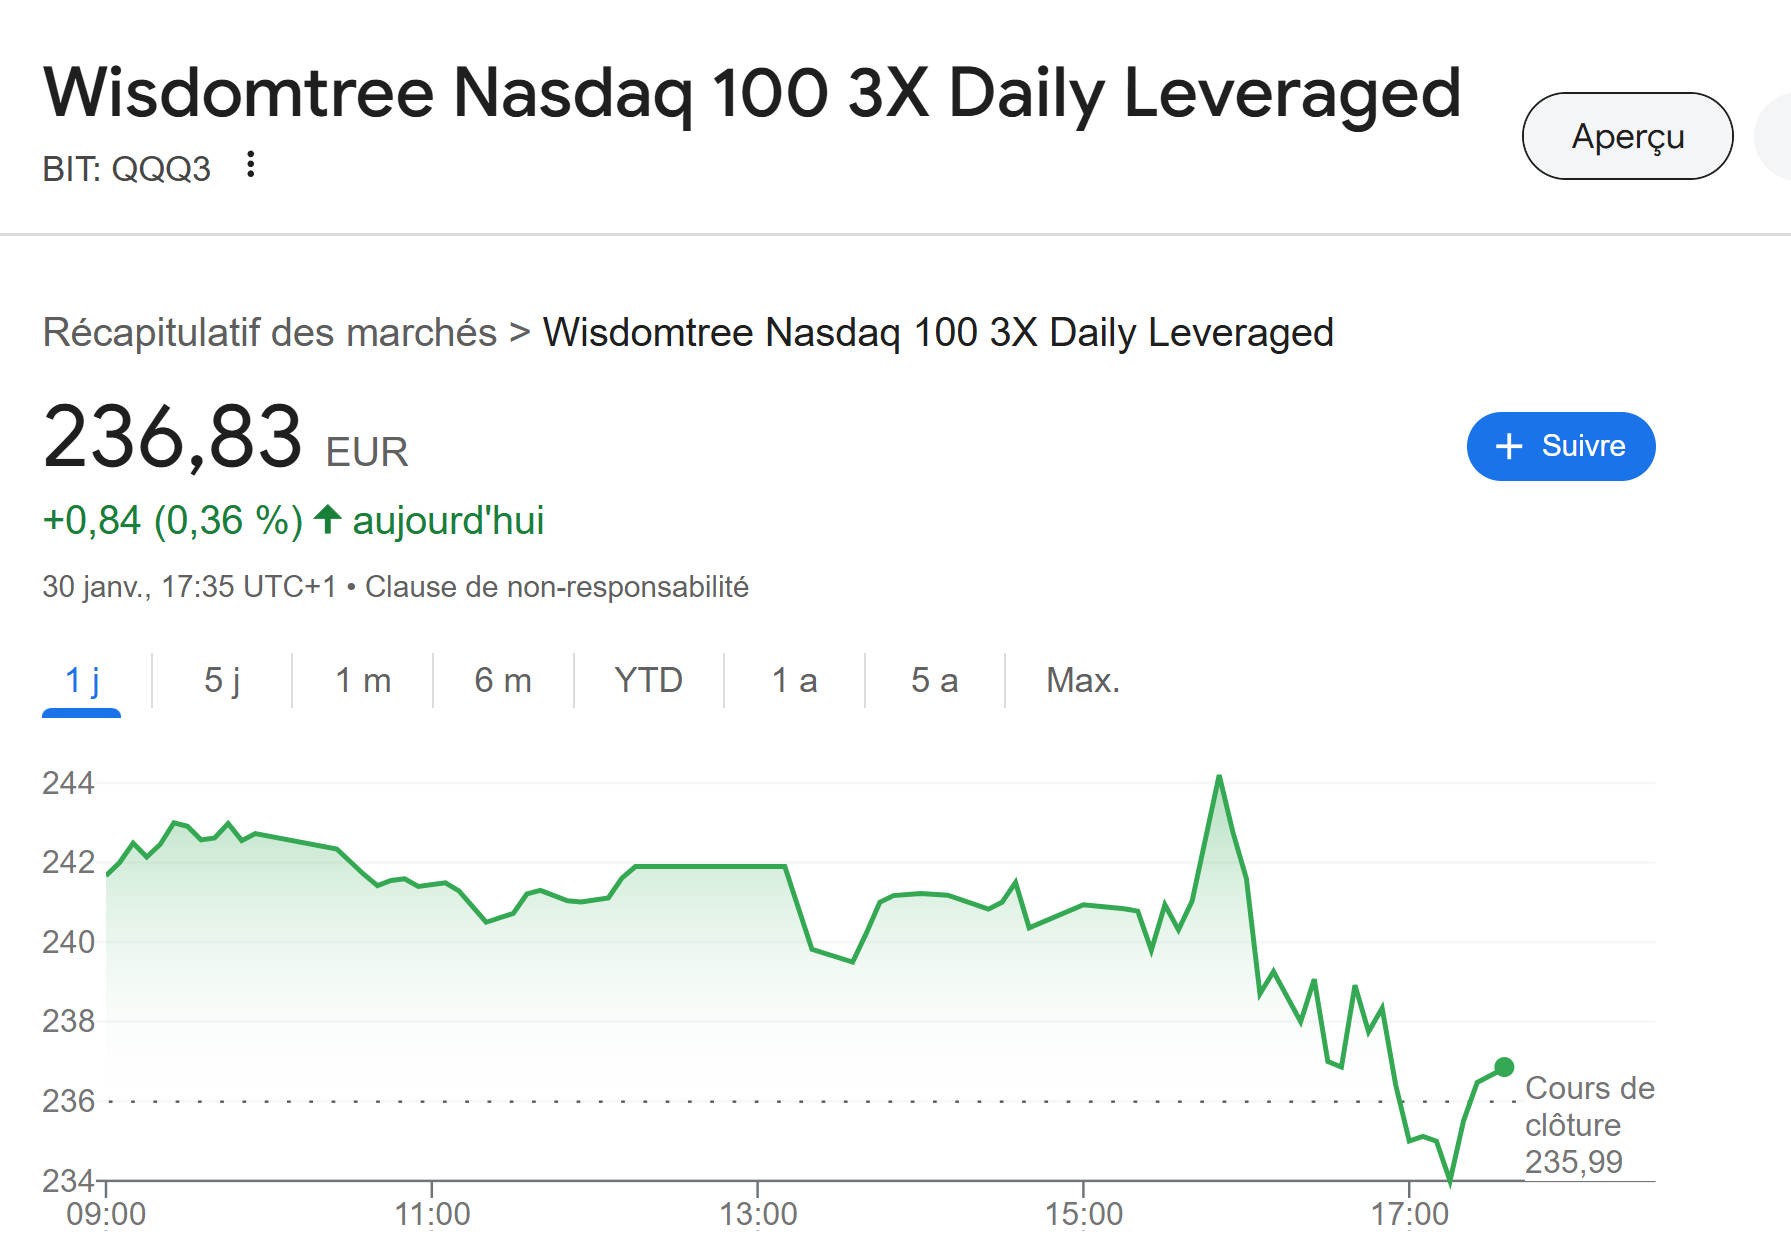Switch to the YTD range
The height and width of the screenshot is (1258, 1791).
click(x=648, y=681)
